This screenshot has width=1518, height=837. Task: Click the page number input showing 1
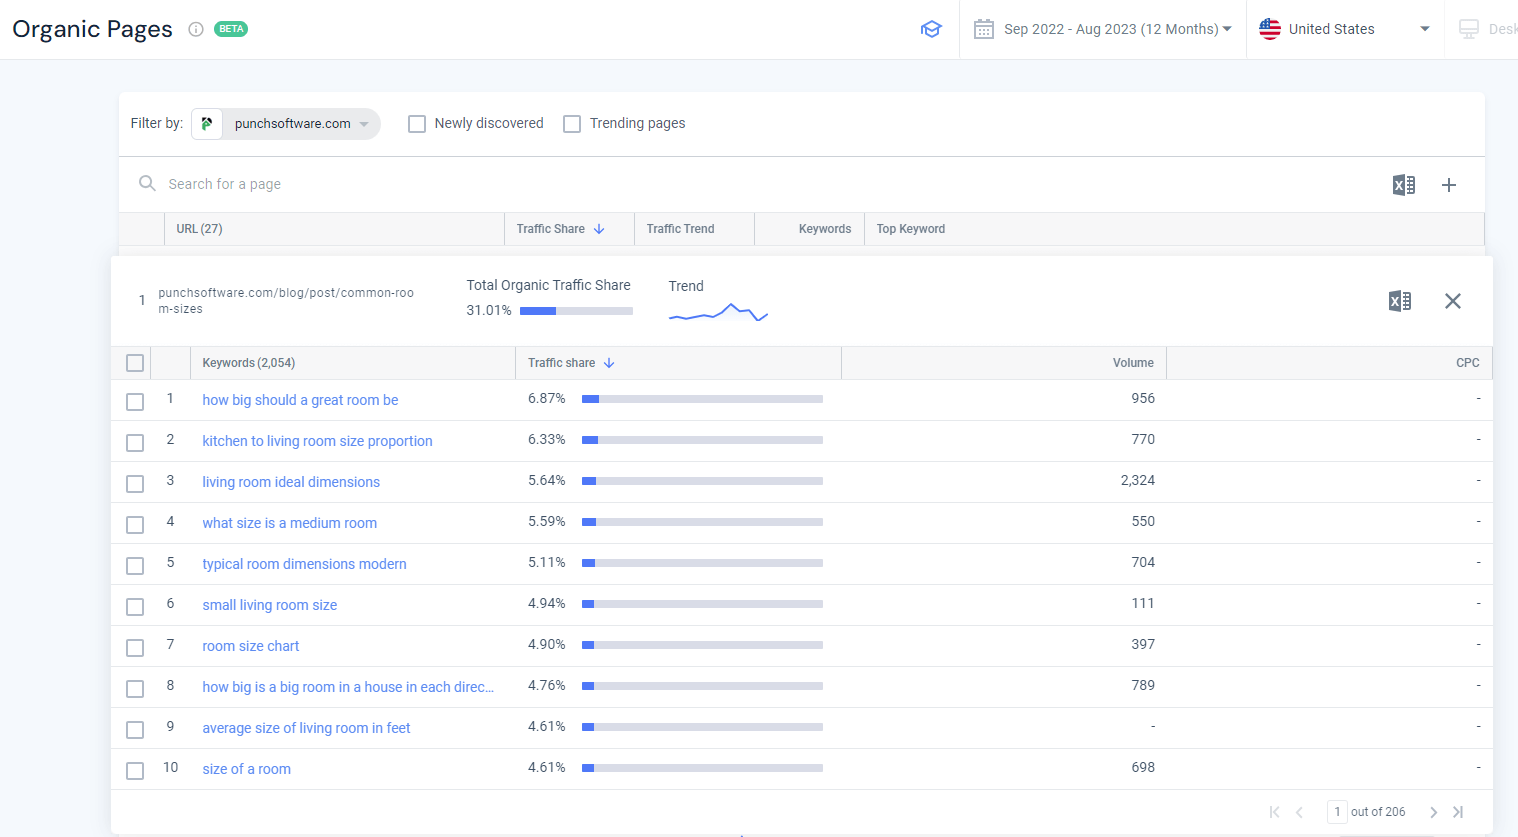(1337, 812)
